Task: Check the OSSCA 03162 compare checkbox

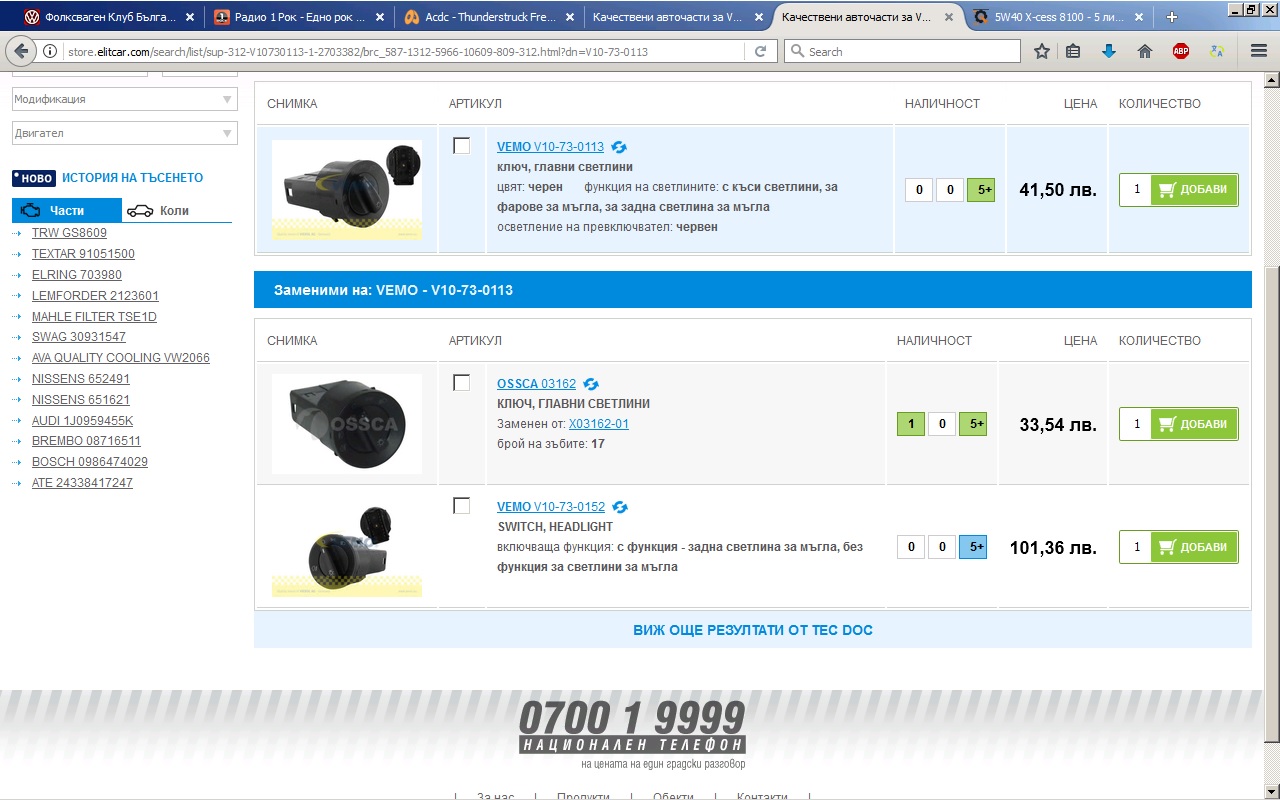Action: [461, 383]
